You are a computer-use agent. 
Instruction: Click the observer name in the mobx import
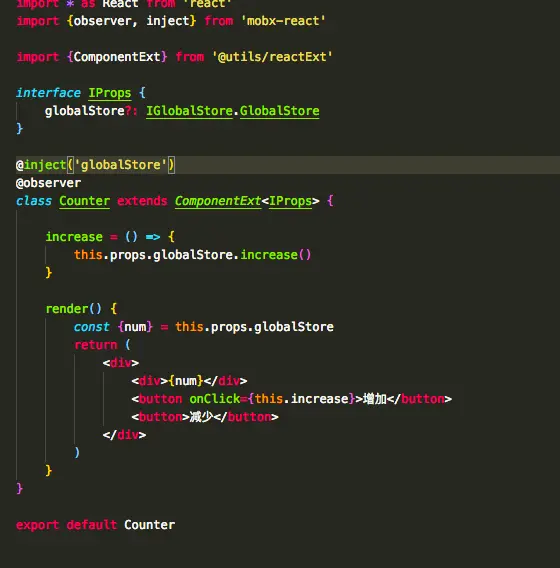[103, 21]
